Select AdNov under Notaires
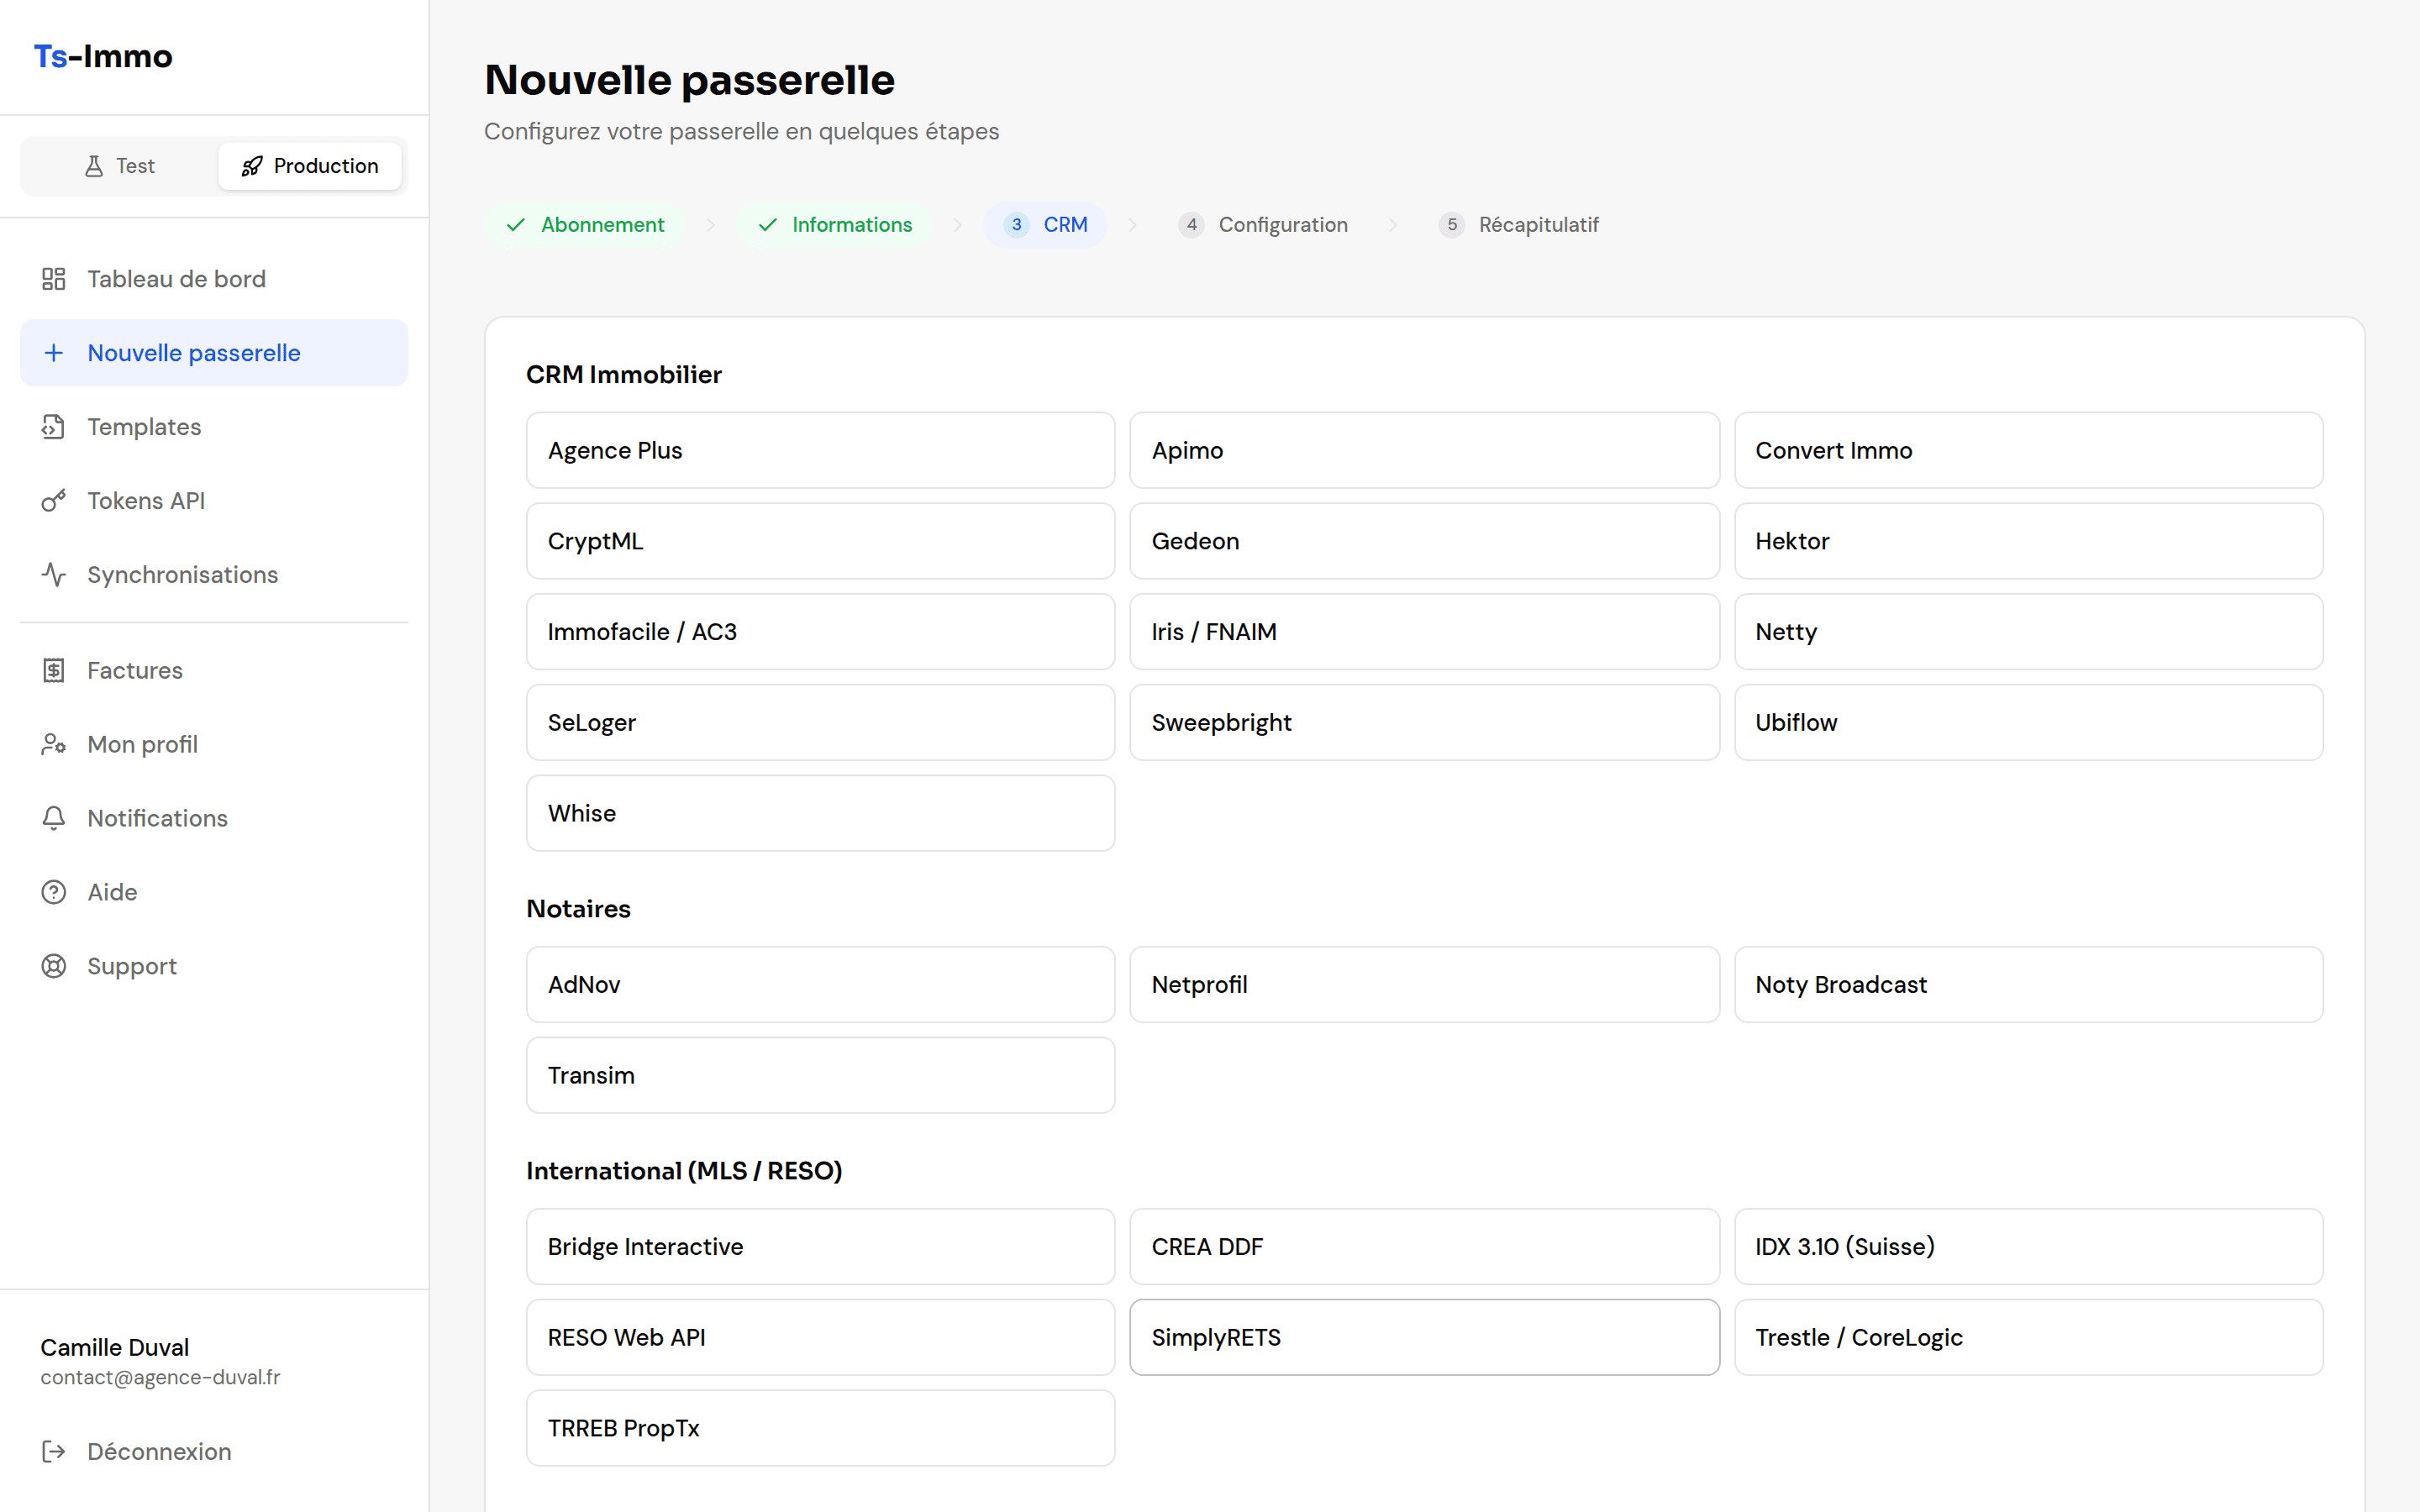Image resolution: width=2420 pixels, height=1512 pixels. (x=820, y=984)
